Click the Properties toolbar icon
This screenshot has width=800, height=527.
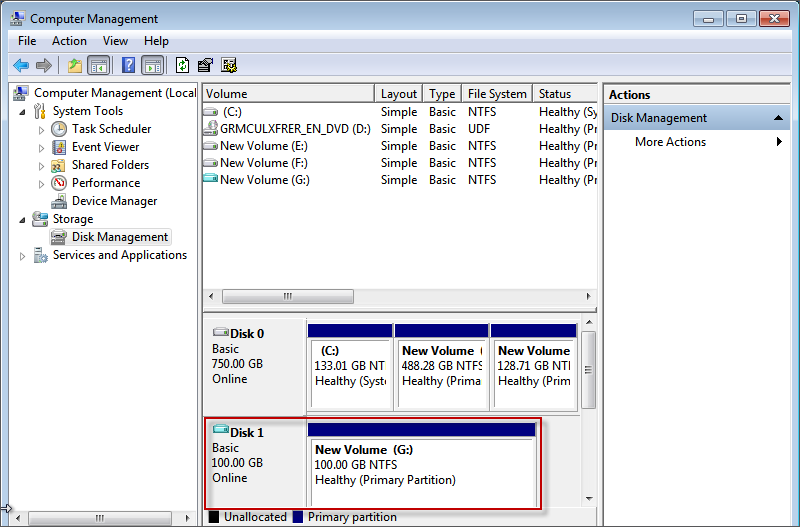(205, 65)
